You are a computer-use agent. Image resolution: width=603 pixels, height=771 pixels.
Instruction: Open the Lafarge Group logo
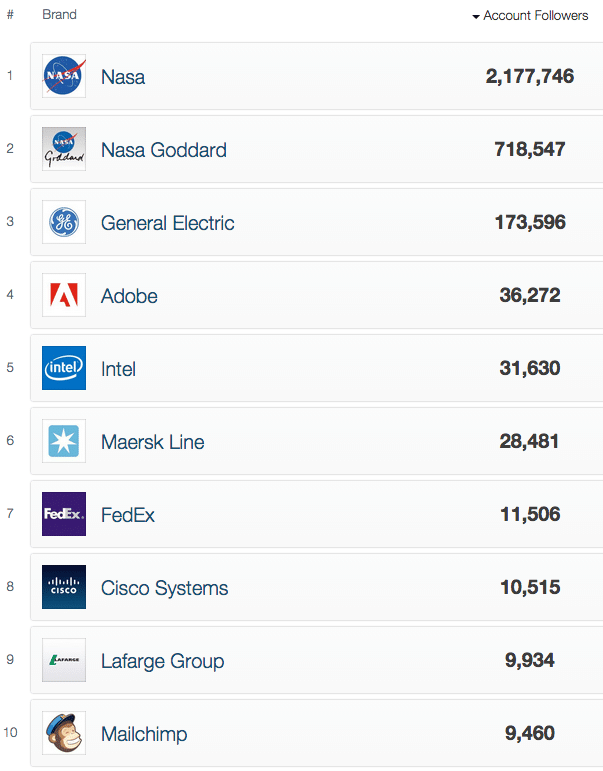(x=64, y=660)
